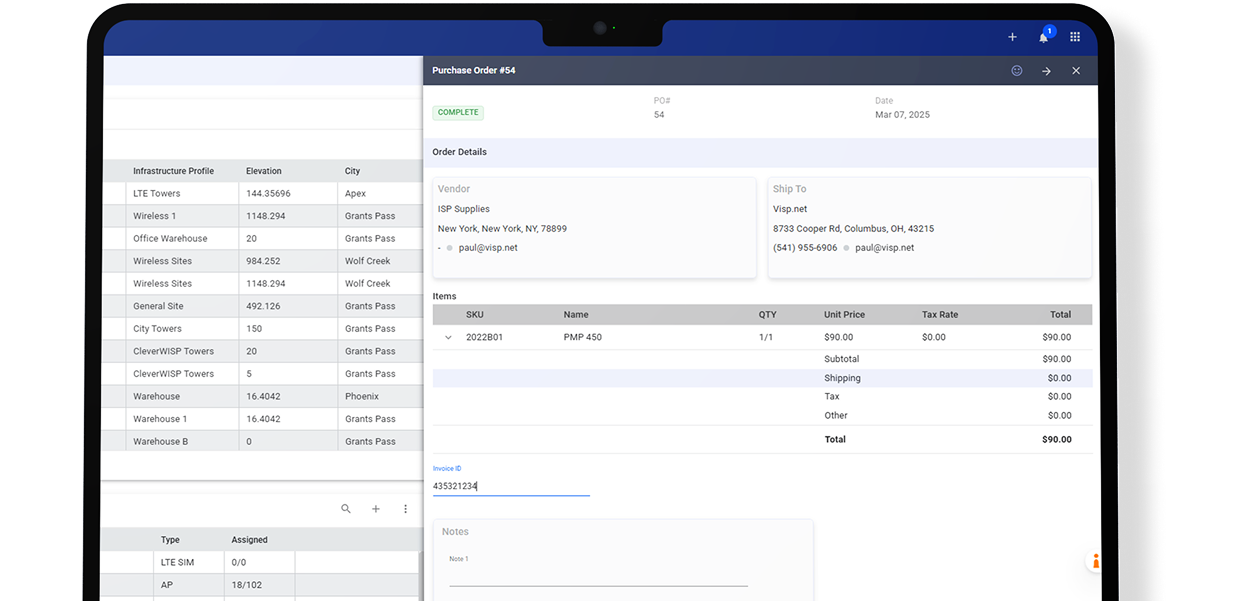The width and height of the screenshot is (1250, 601).
Task: Click the SKU value 2022B01
Action: click(484, 338)
